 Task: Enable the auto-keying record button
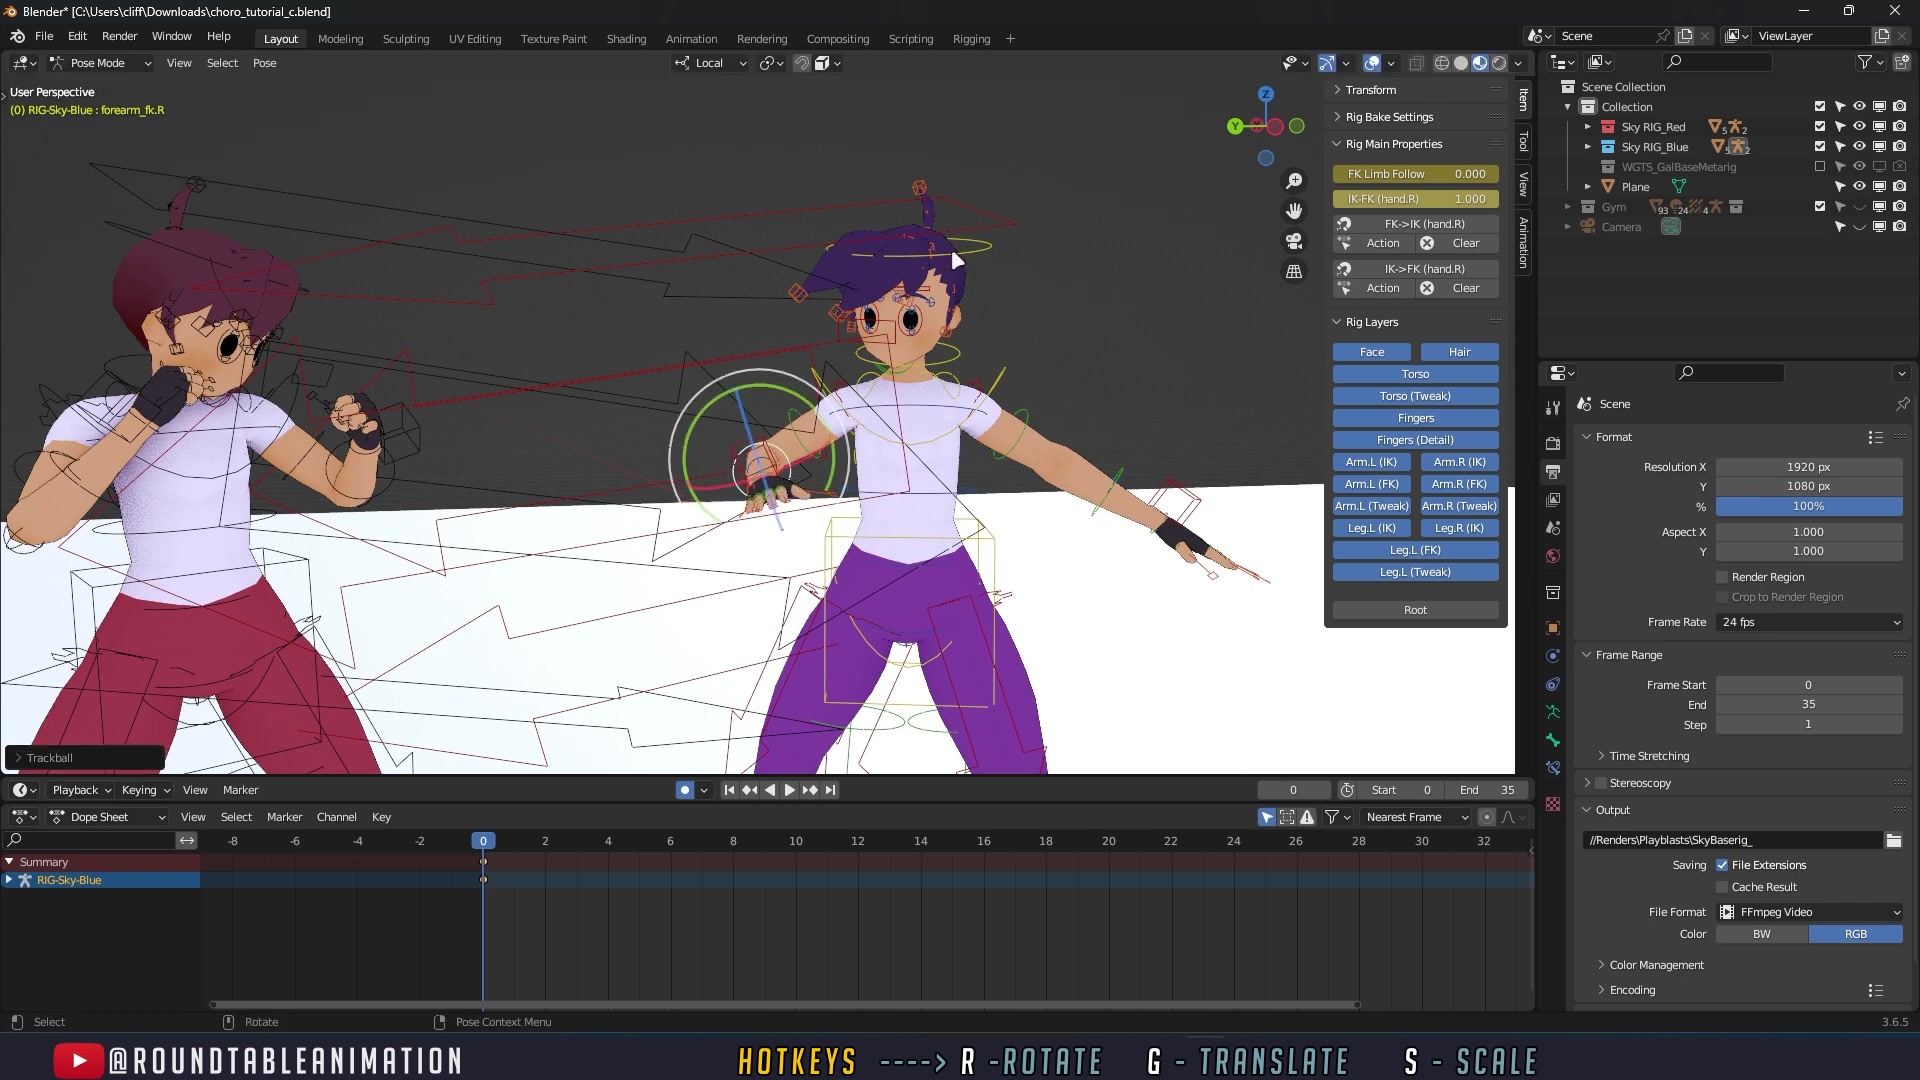click(x=683, y=789)
